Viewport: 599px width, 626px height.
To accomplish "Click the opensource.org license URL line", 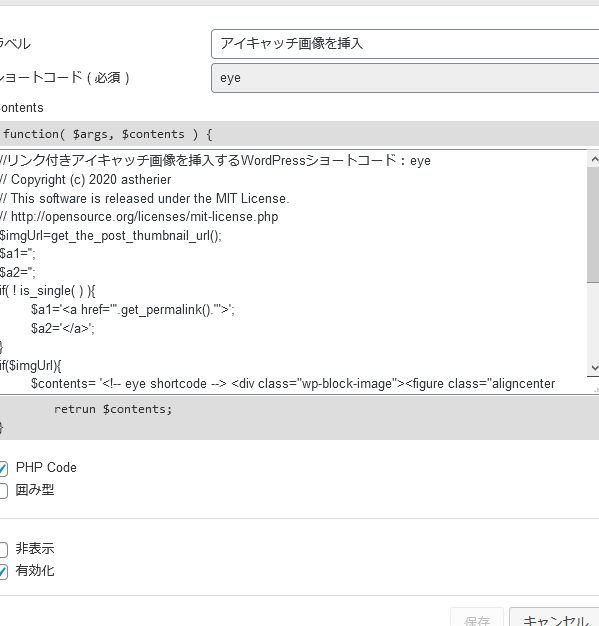I will point(139,217).
